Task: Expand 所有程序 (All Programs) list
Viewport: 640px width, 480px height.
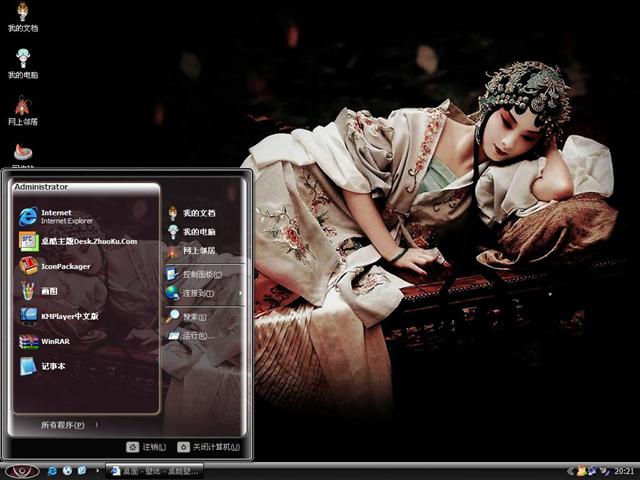Action: (62, 425)
